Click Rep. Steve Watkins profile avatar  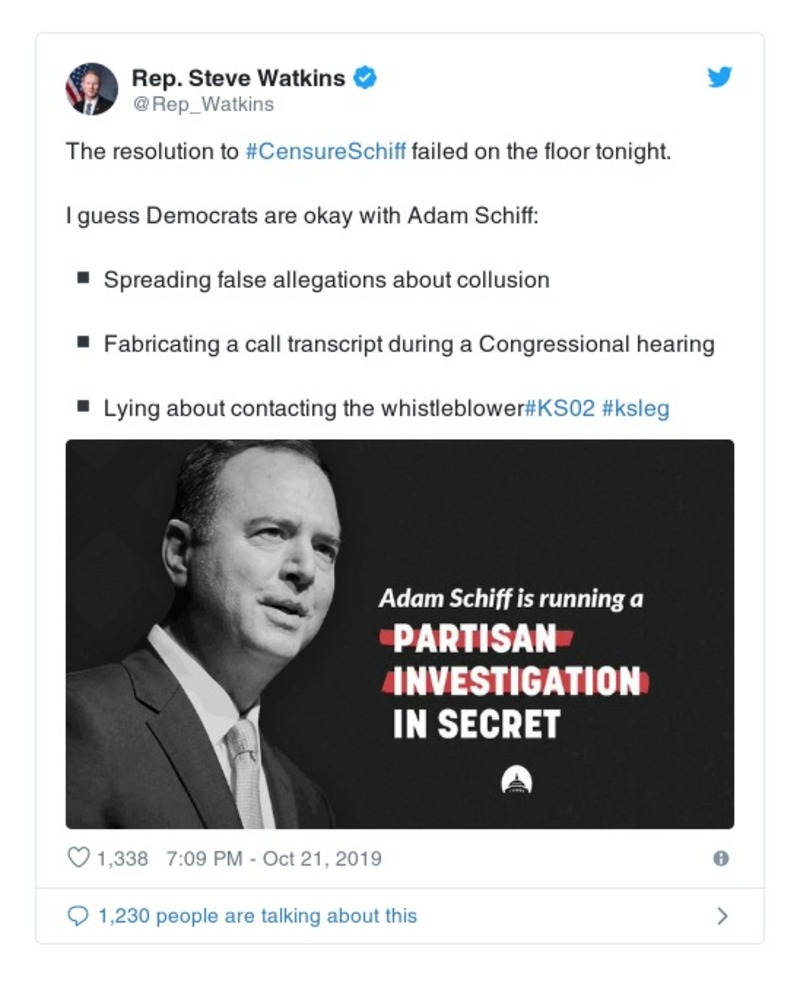pos(92,89)
